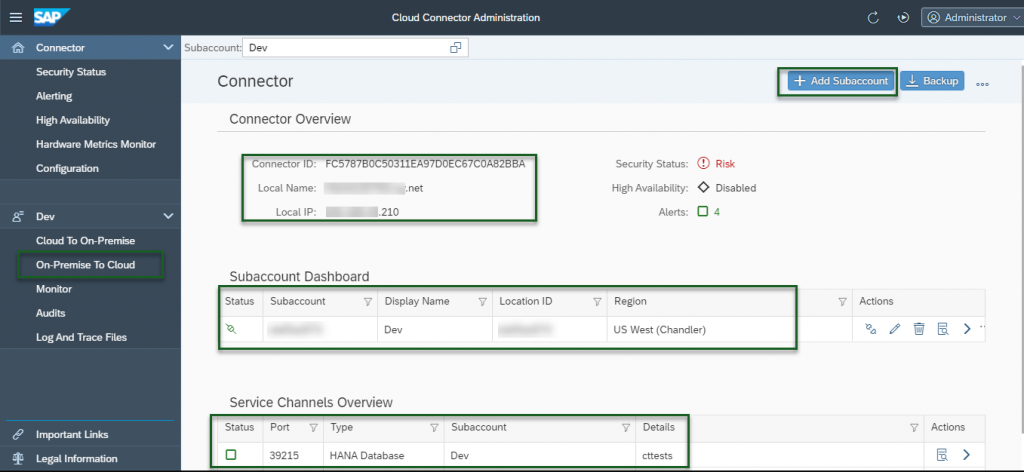Screen dimensions: 1024x472
Task: Filter the Region column in Subaccount Dashboard
Action: (842, 302)
